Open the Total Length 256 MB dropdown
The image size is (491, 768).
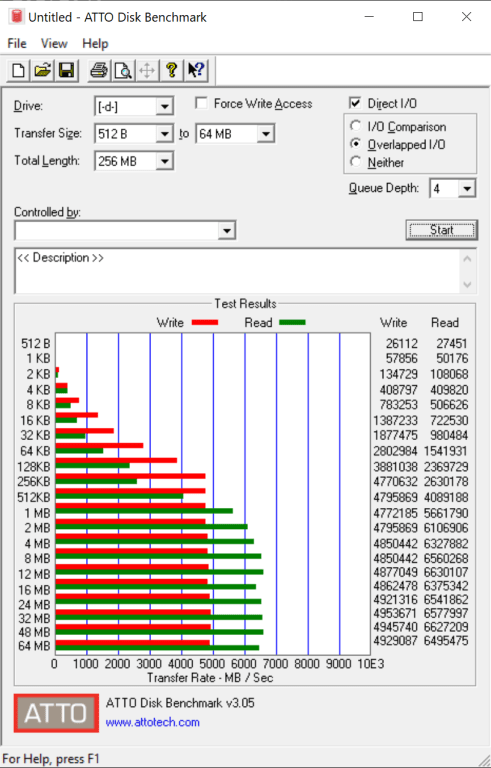click(x=164, y=161)
